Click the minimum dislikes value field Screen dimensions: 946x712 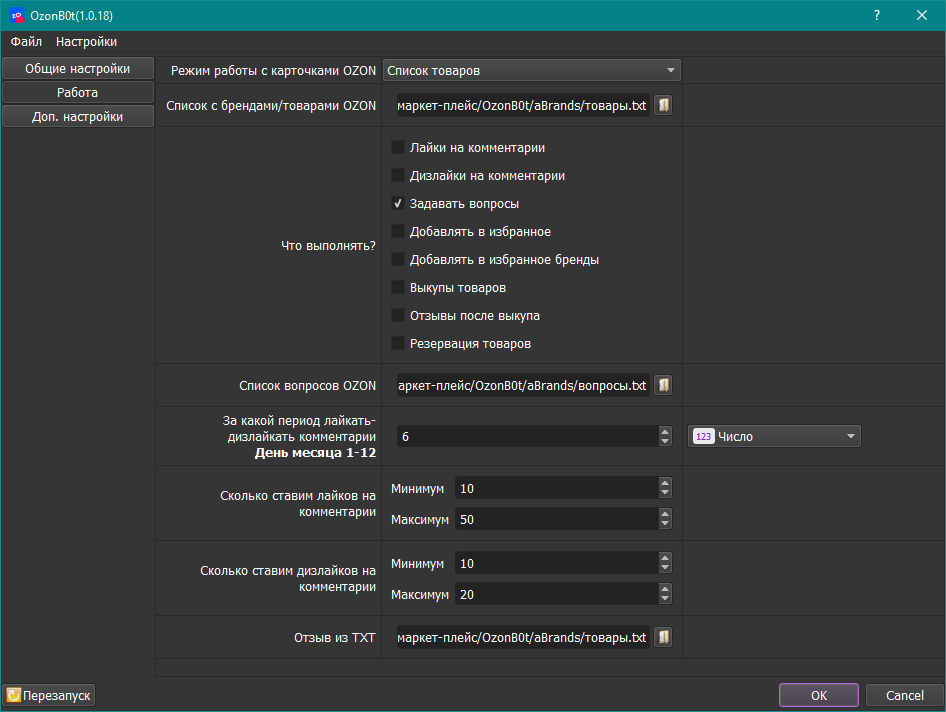coord(557,563)
